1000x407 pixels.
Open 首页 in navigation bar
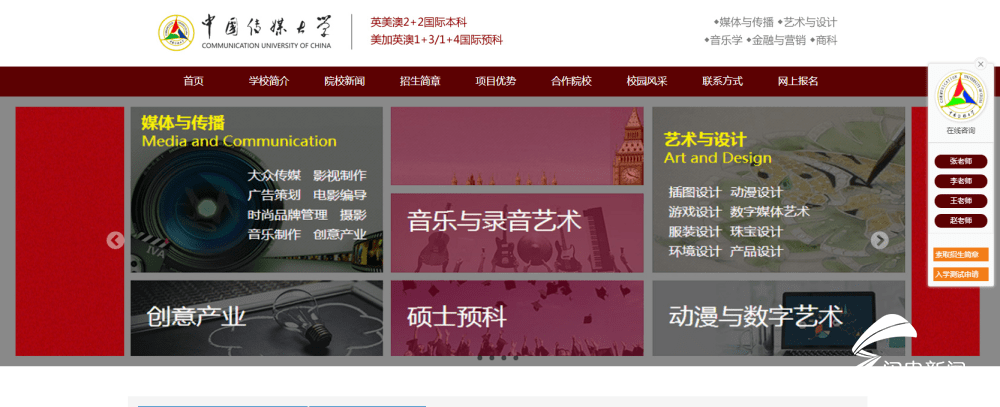(x=193, y=81)
